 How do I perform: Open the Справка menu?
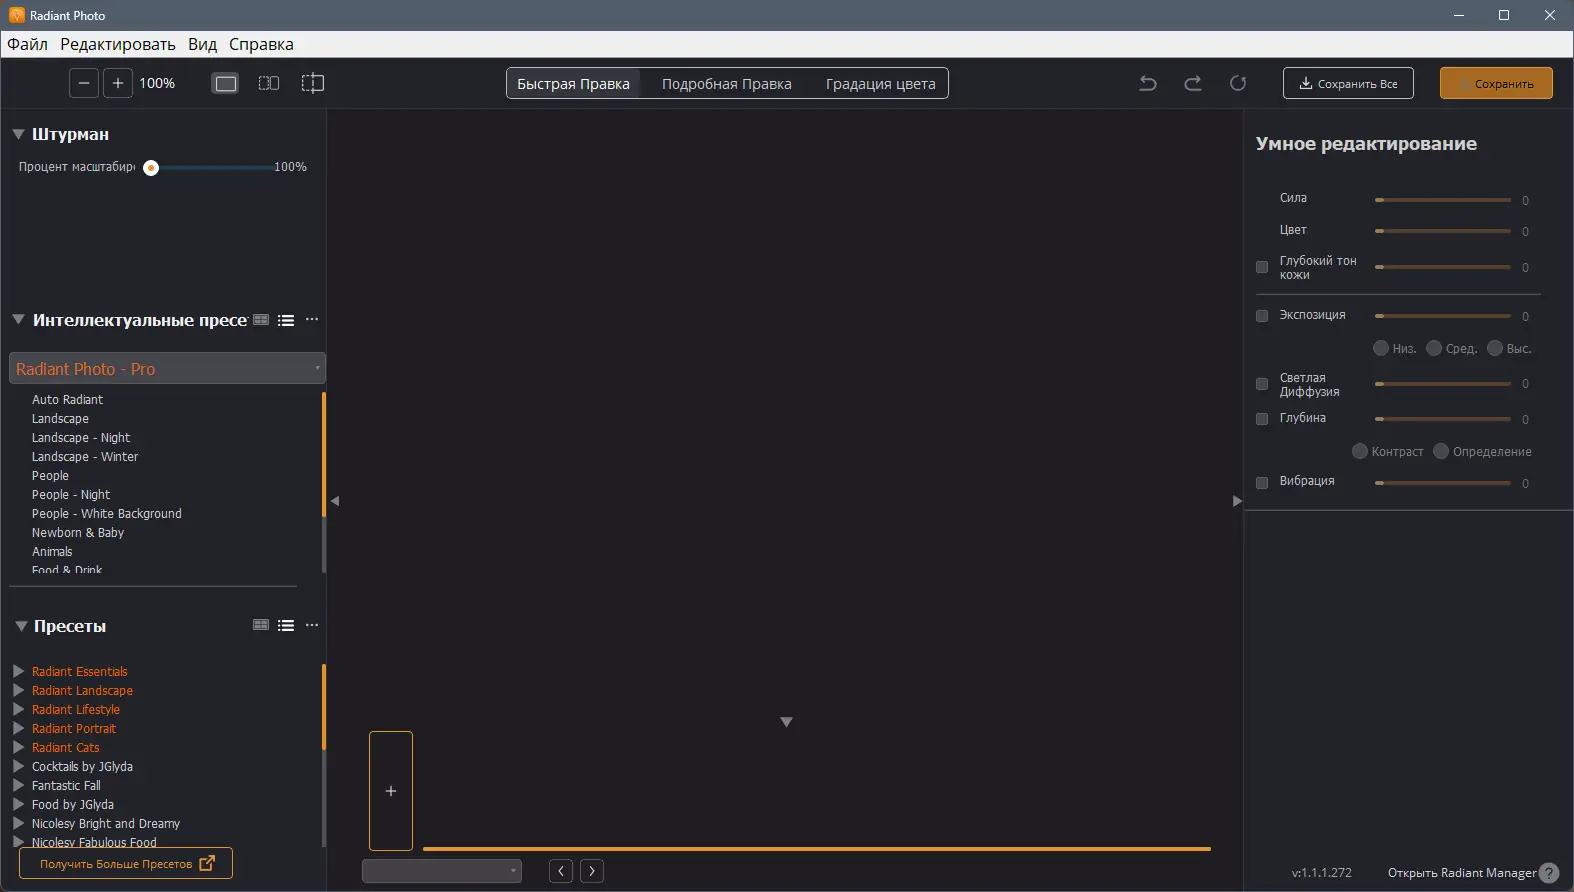[x=261, y=44]
